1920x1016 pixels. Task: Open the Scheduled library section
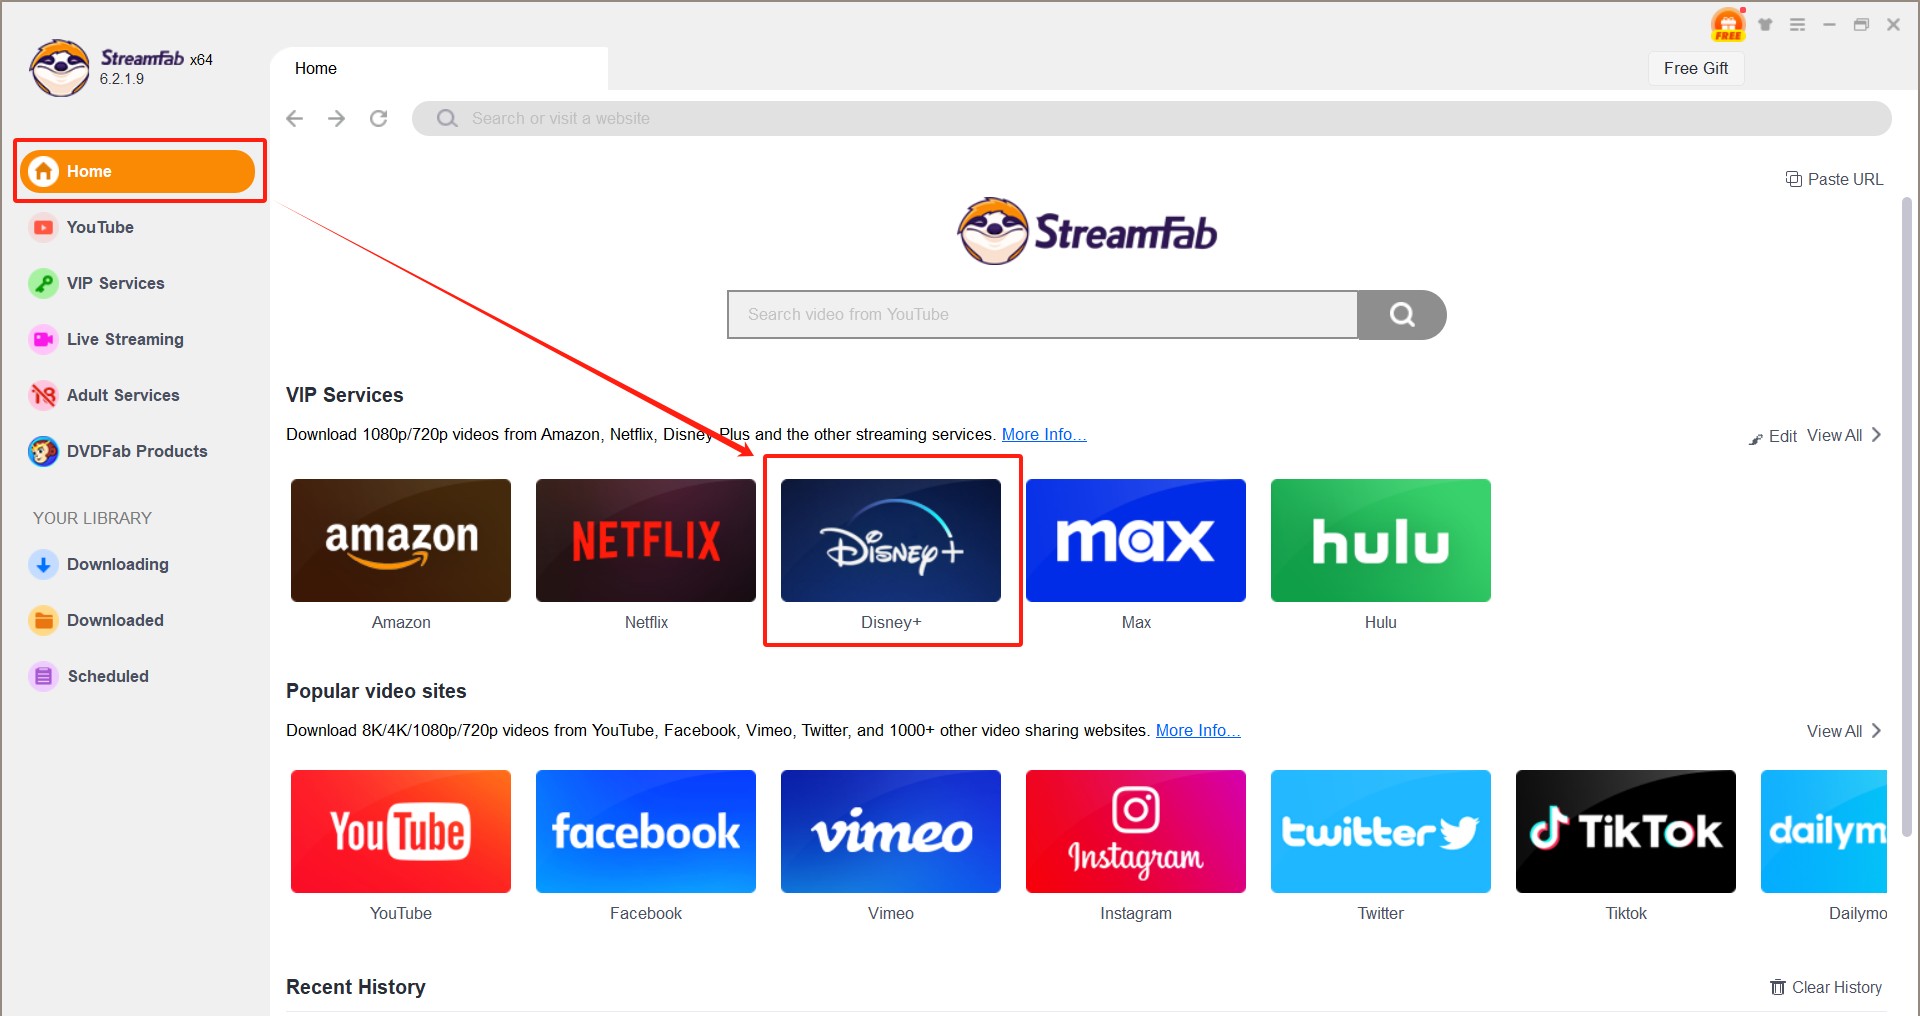point(89,676)
